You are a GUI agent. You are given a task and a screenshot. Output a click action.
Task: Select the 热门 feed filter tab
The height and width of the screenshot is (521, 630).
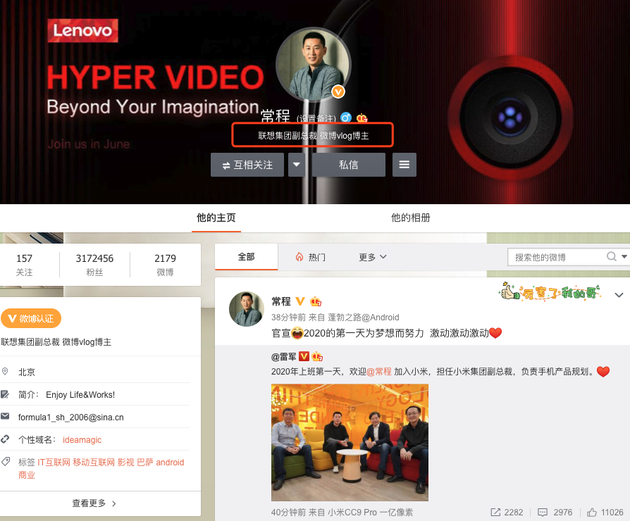[311, 257]
